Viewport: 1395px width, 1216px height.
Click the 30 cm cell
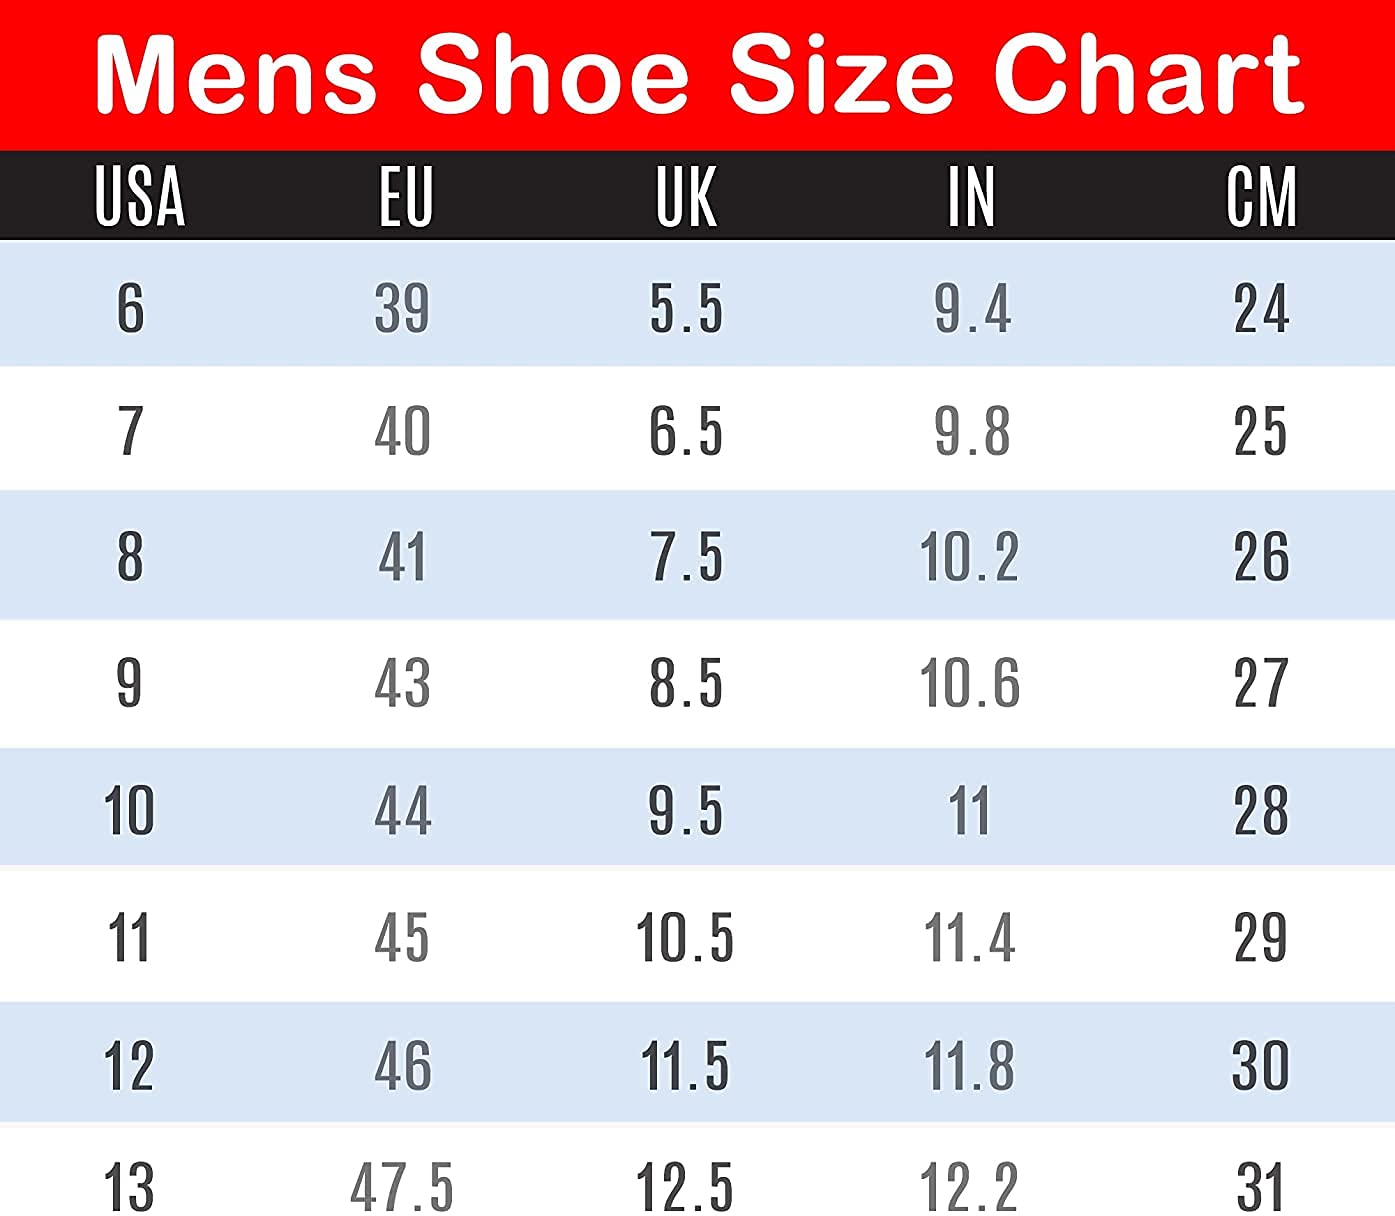pos(1260,1065)
